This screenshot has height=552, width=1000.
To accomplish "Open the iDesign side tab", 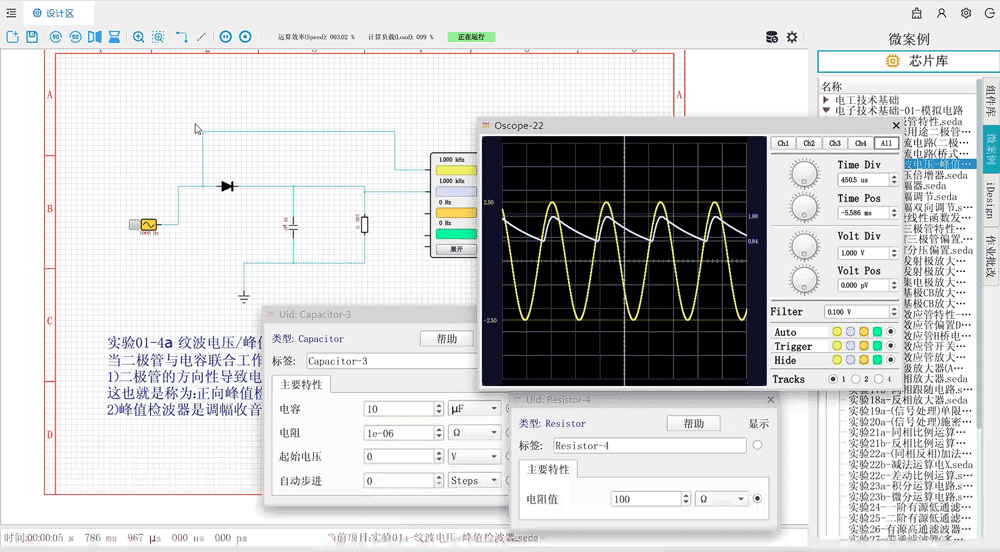I will (x=990, y=200).
